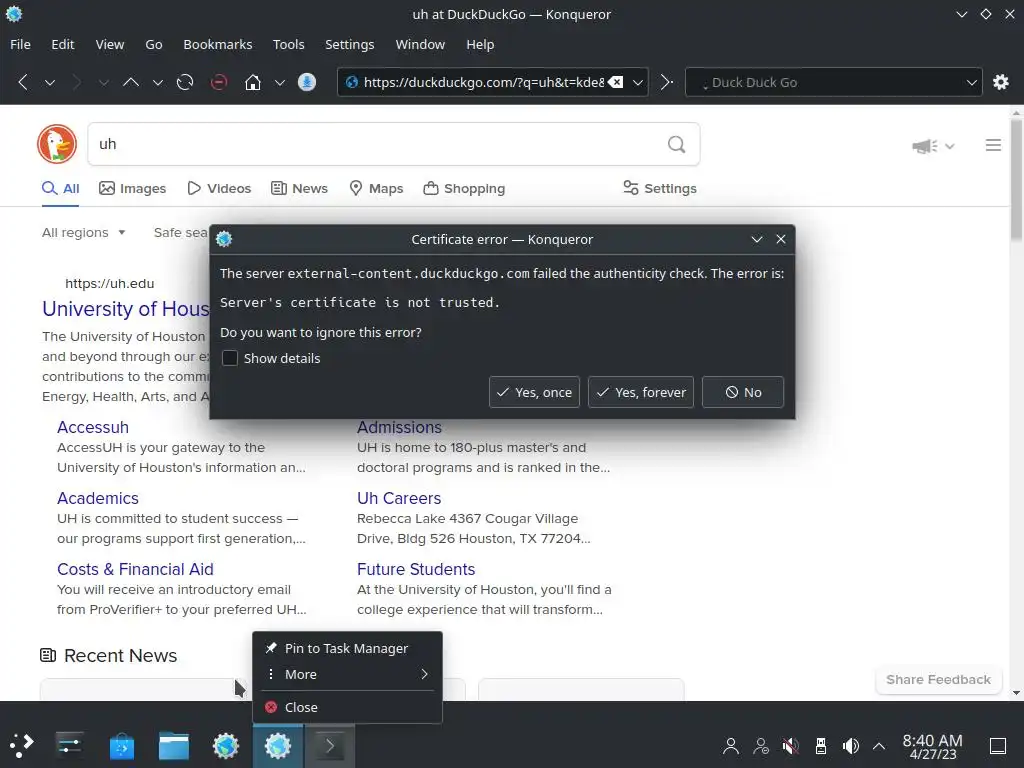Open DuckDuckGo hamburger menu
This screenshot has height=768, width=1024.
(993, 145)
